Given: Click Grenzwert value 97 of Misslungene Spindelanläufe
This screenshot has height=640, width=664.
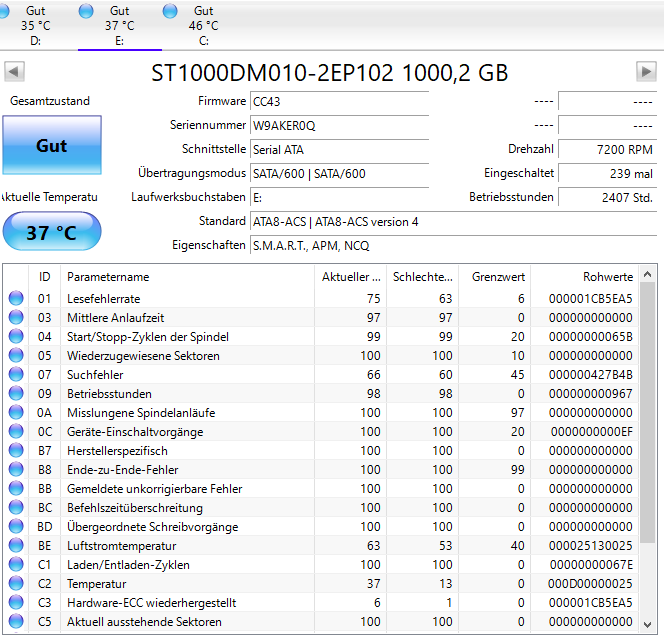Looking at the screenshot, I should point(517,413).
